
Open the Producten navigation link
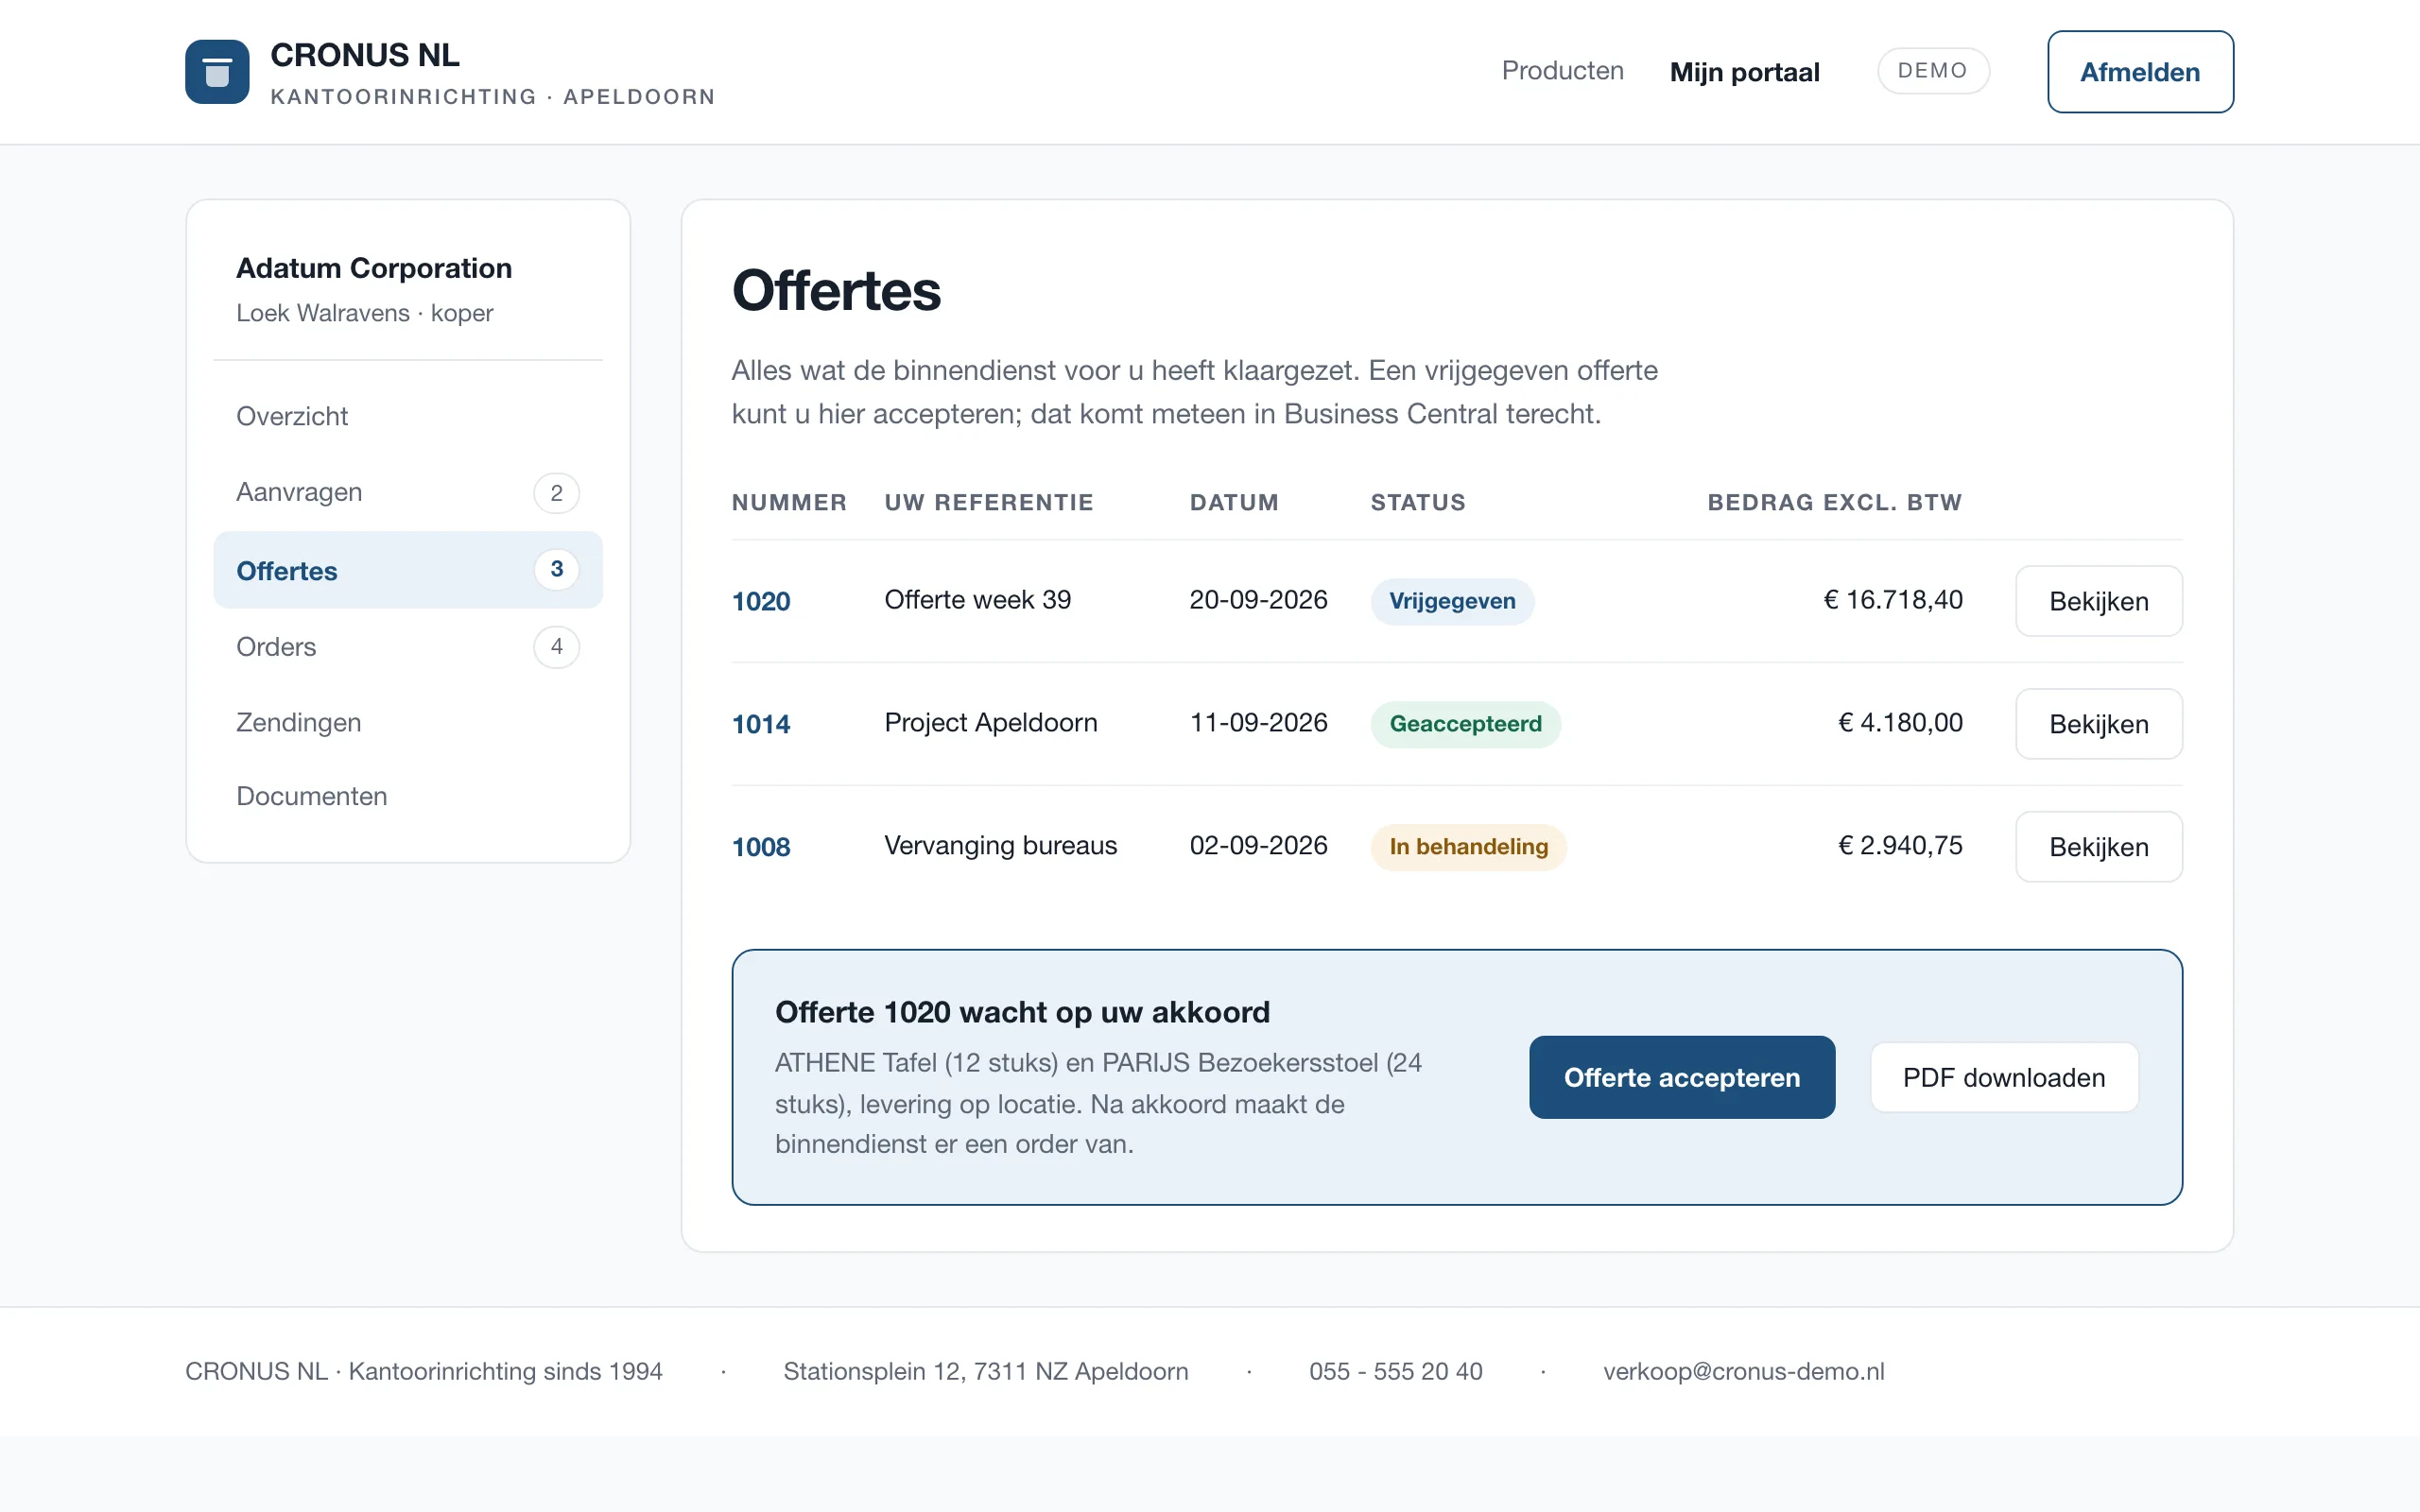point(1562,71)
